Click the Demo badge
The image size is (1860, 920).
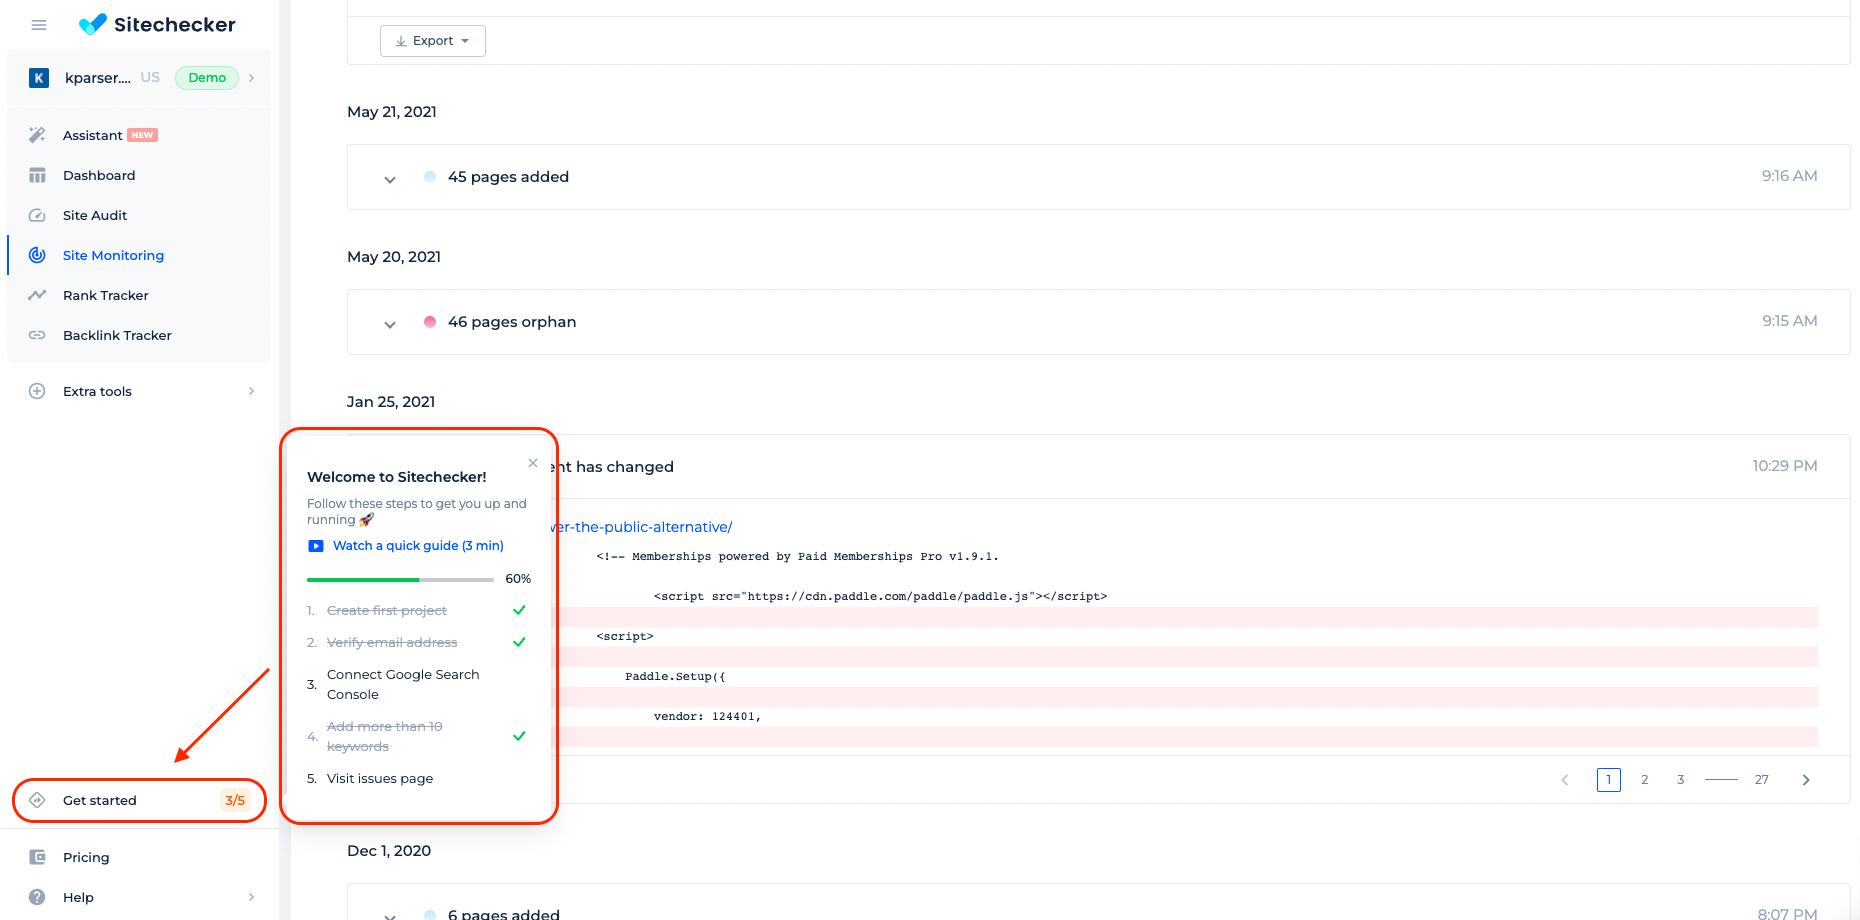(207, 78)
